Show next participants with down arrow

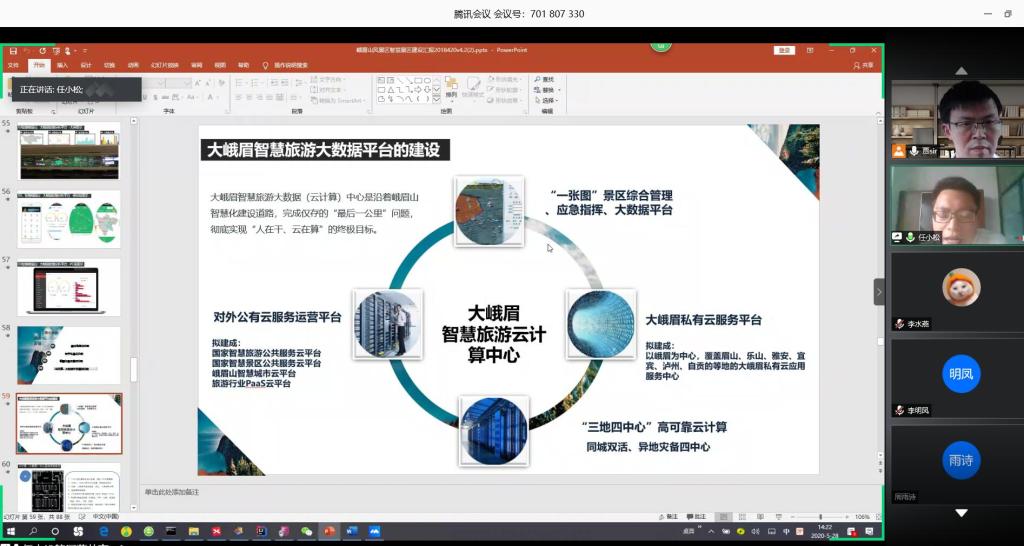(x=961, y=513)
